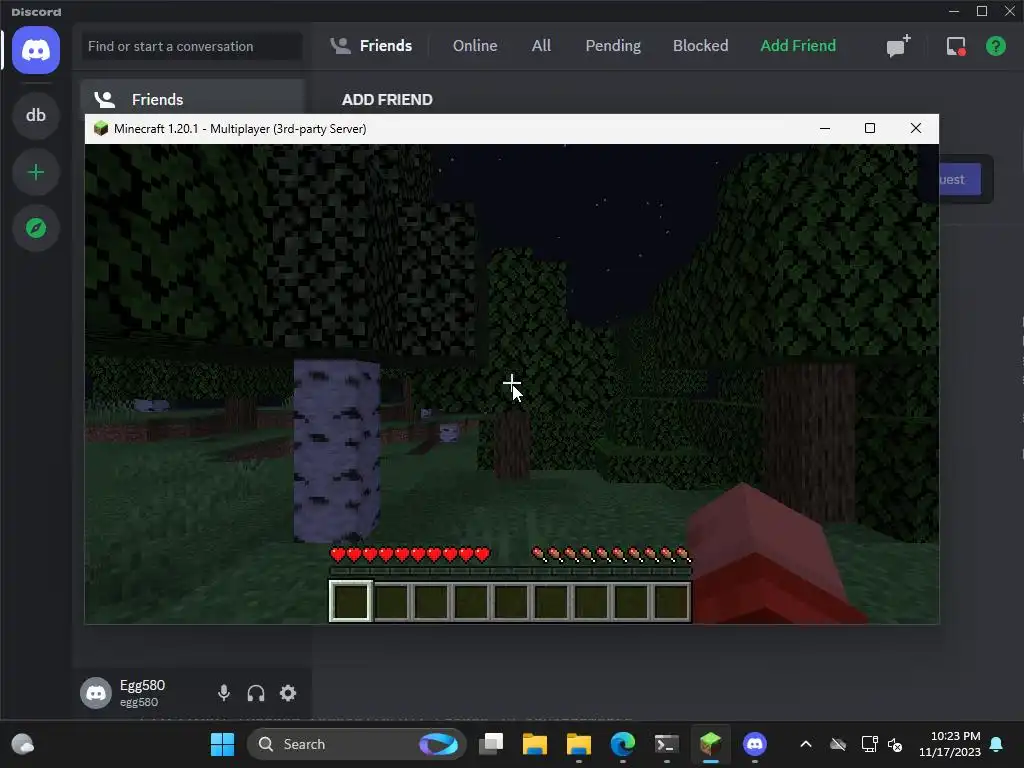Open the first File Explorer taskbar icon
The height and width of the screenshot is (768, 1024).
pyautogui.click(x=535, y=744)
